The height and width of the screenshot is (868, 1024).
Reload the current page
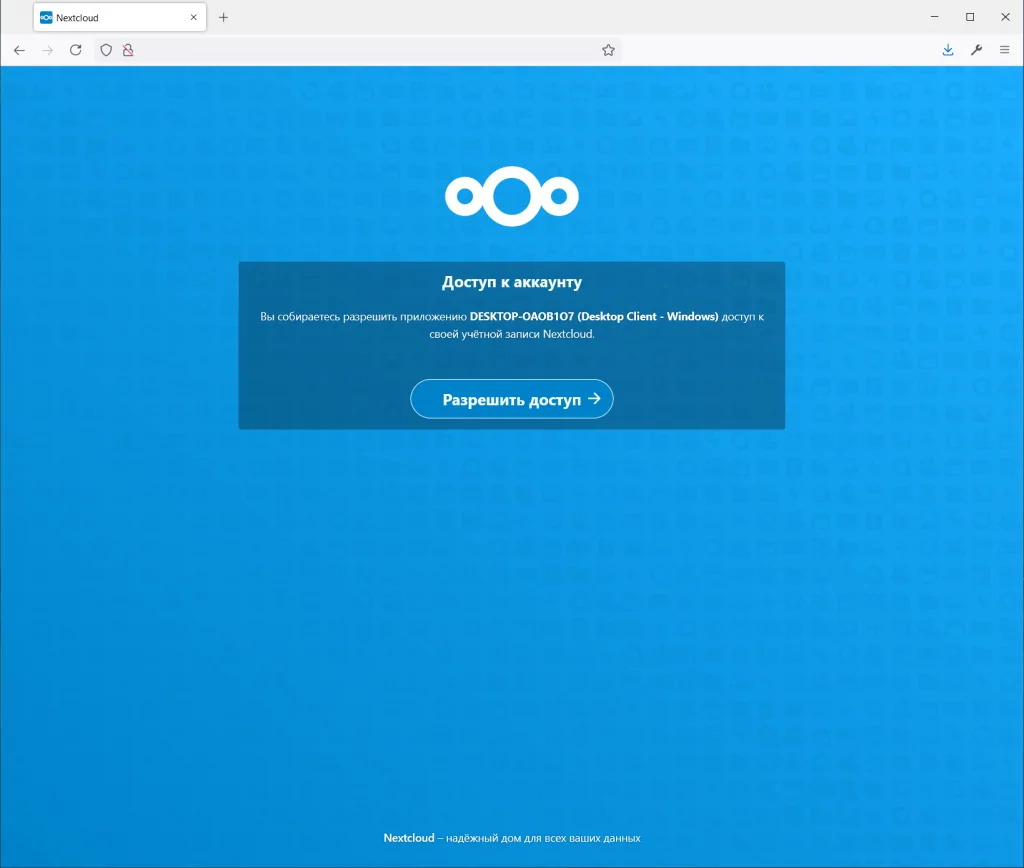click(76, 50)
